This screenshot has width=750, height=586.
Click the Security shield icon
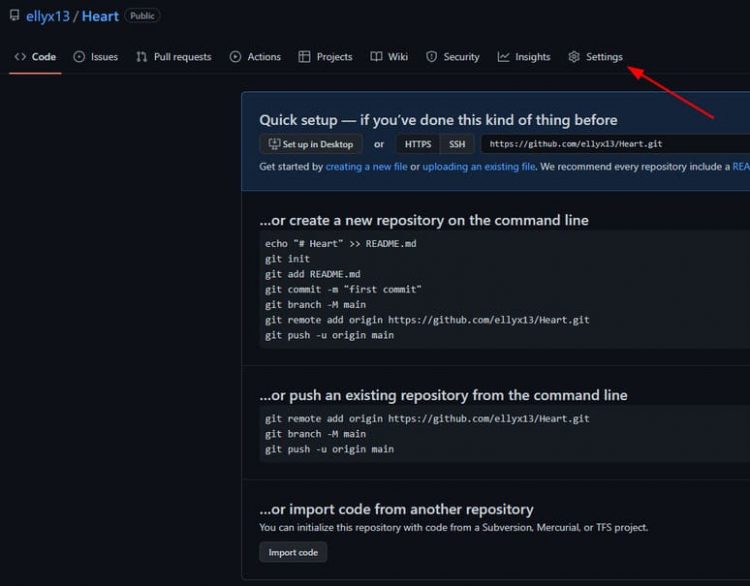[431, 57]
